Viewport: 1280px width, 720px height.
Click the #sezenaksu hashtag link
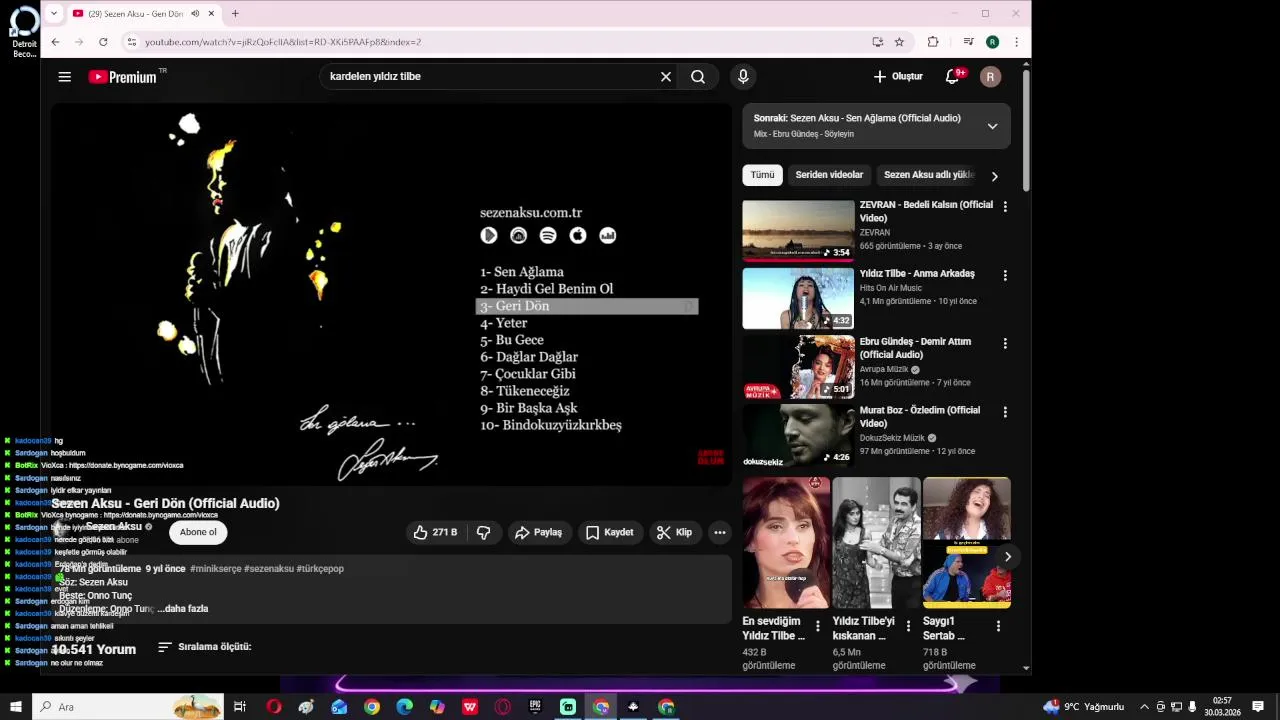[269, 569]
